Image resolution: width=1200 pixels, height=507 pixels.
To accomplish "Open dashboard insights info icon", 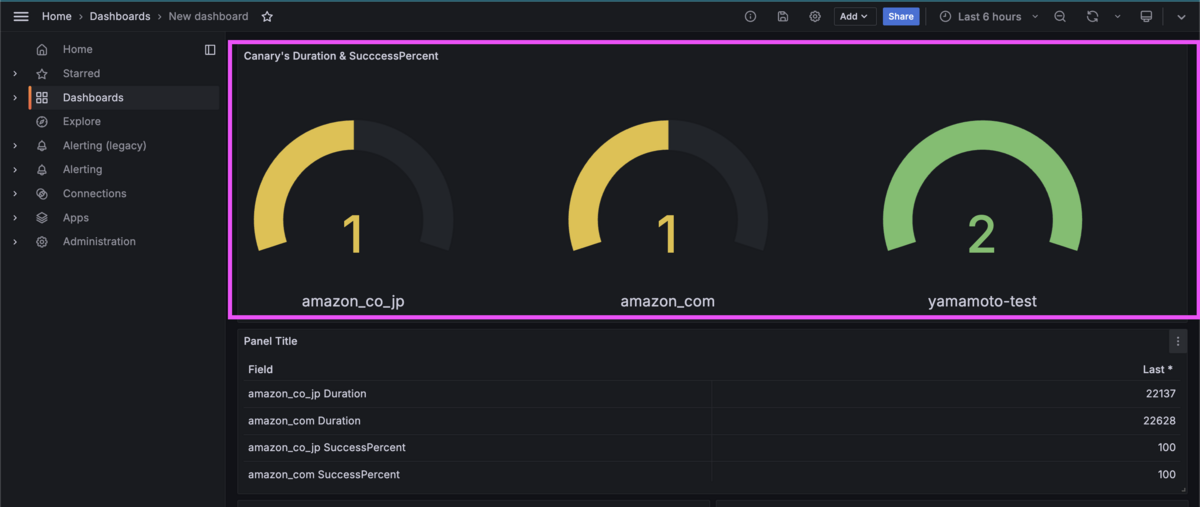I will coord(750,17).
